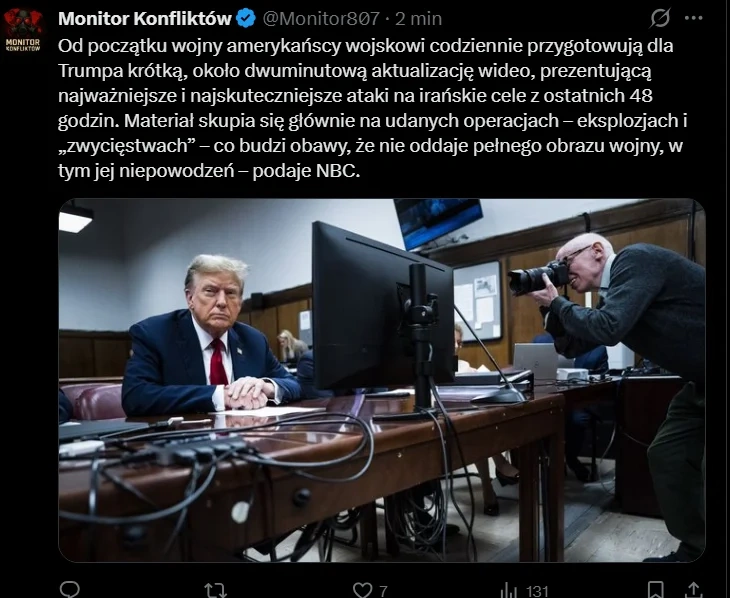Open view analytics bar chart icon
The width and height of the screenshot is (730, 598).
[x=508, y=591]
